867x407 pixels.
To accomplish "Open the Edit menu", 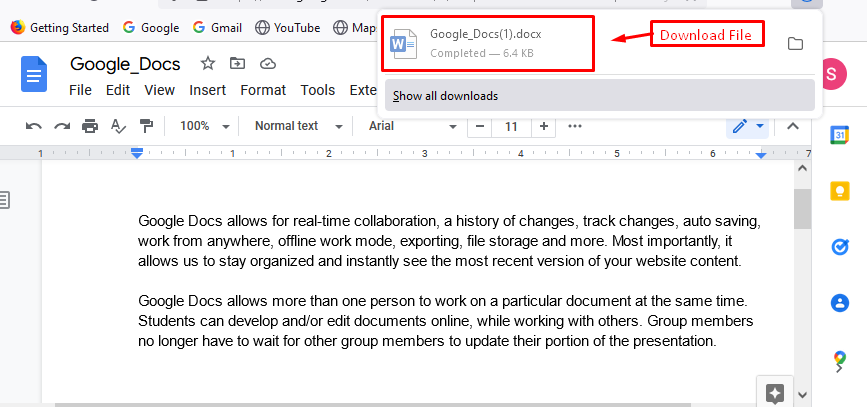I will pos(118,90).
